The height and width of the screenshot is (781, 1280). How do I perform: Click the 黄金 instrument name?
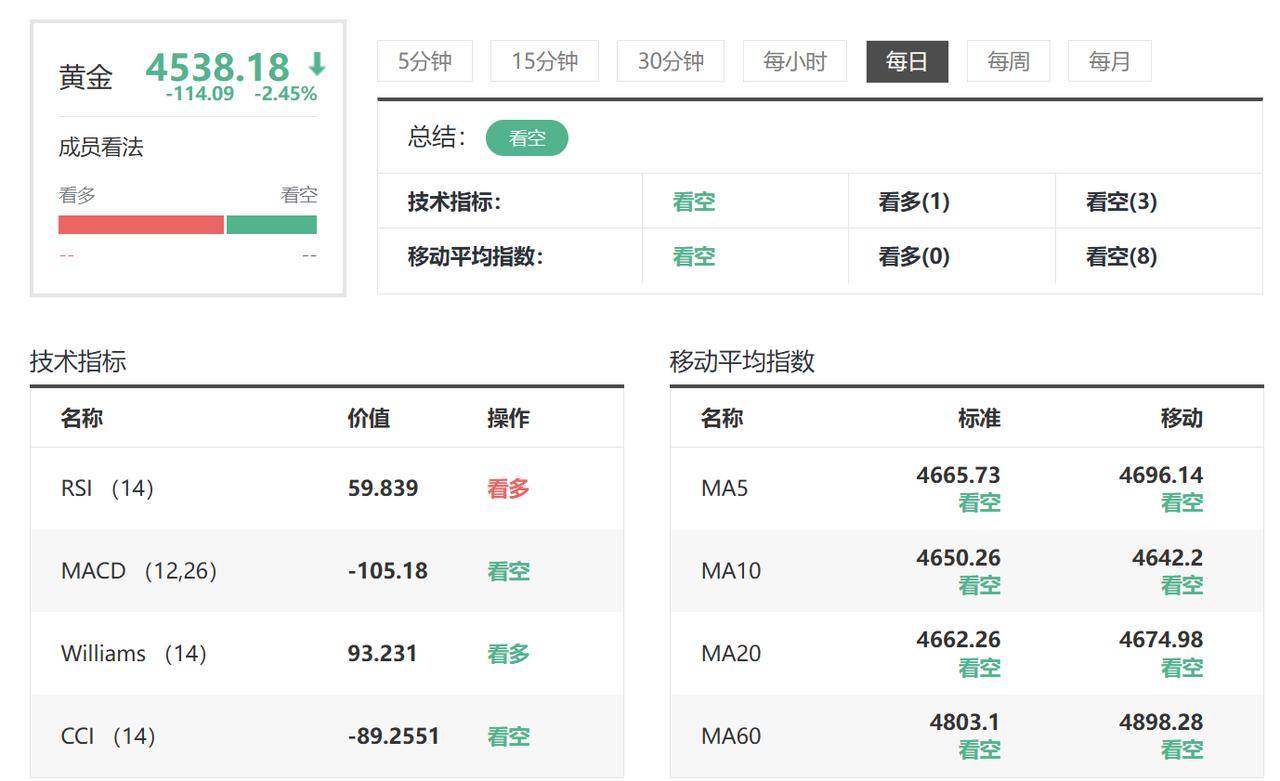[86, 77]
